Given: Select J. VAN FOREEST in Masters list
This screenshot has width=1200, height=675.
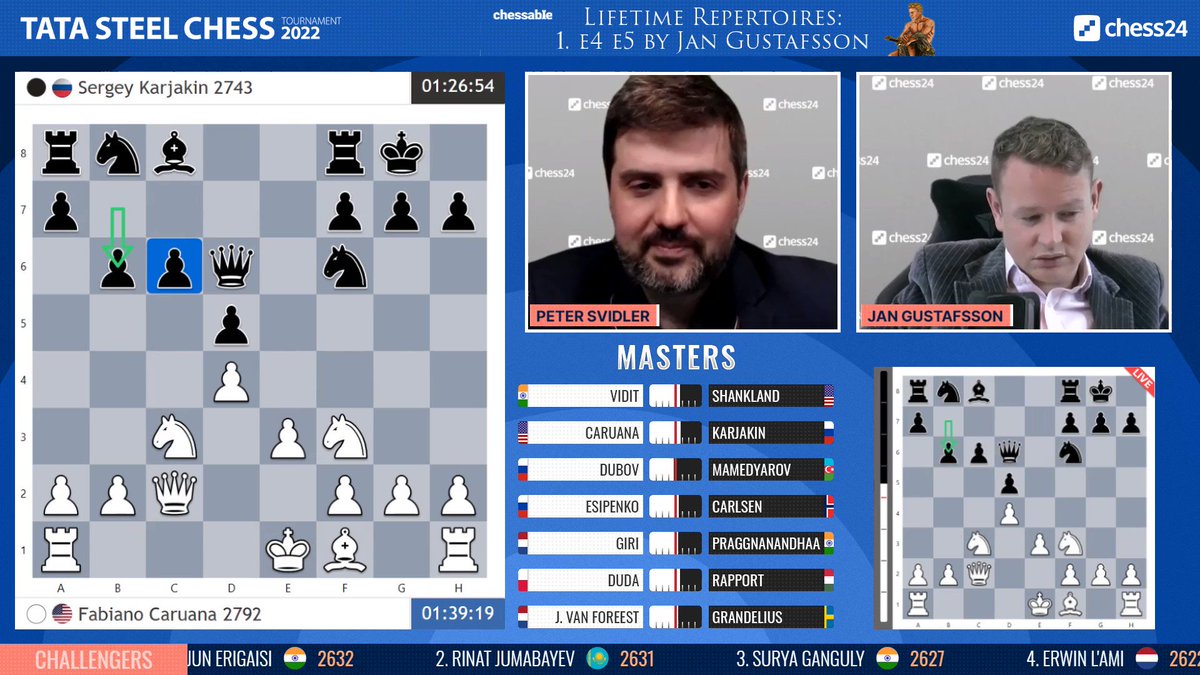Looking at the screenshot, I should 597,618.
